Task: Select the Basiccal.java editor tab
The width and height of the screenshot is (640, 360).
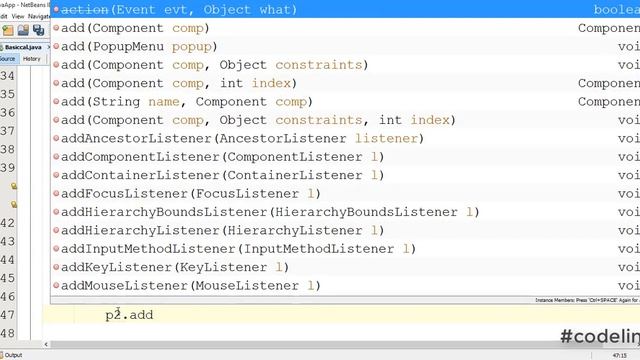Action: [x=23, y=47]
